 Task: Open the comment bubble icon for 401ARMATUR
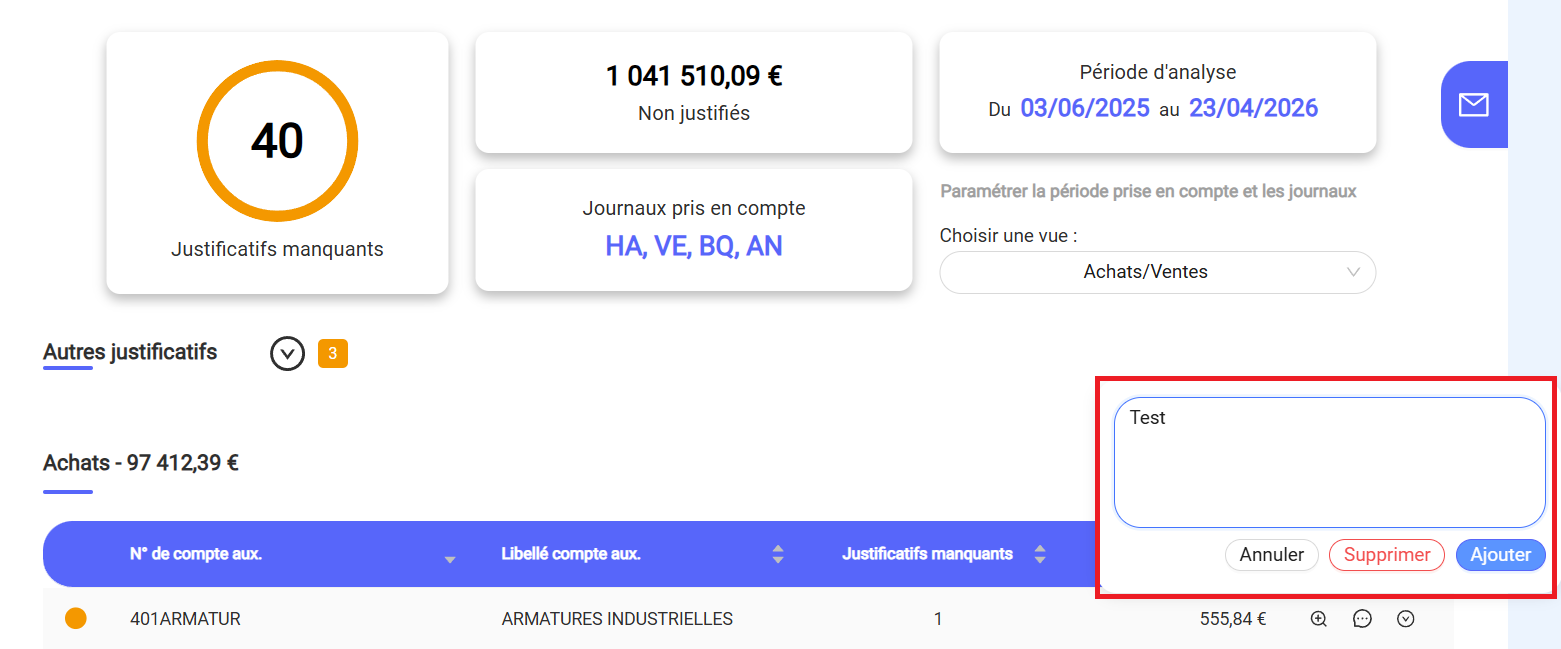tap(1362, 619)
